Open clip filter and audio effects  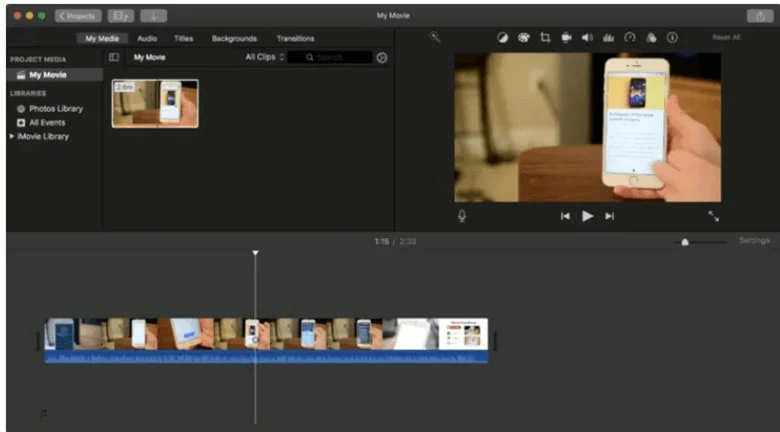click(651, 38)
